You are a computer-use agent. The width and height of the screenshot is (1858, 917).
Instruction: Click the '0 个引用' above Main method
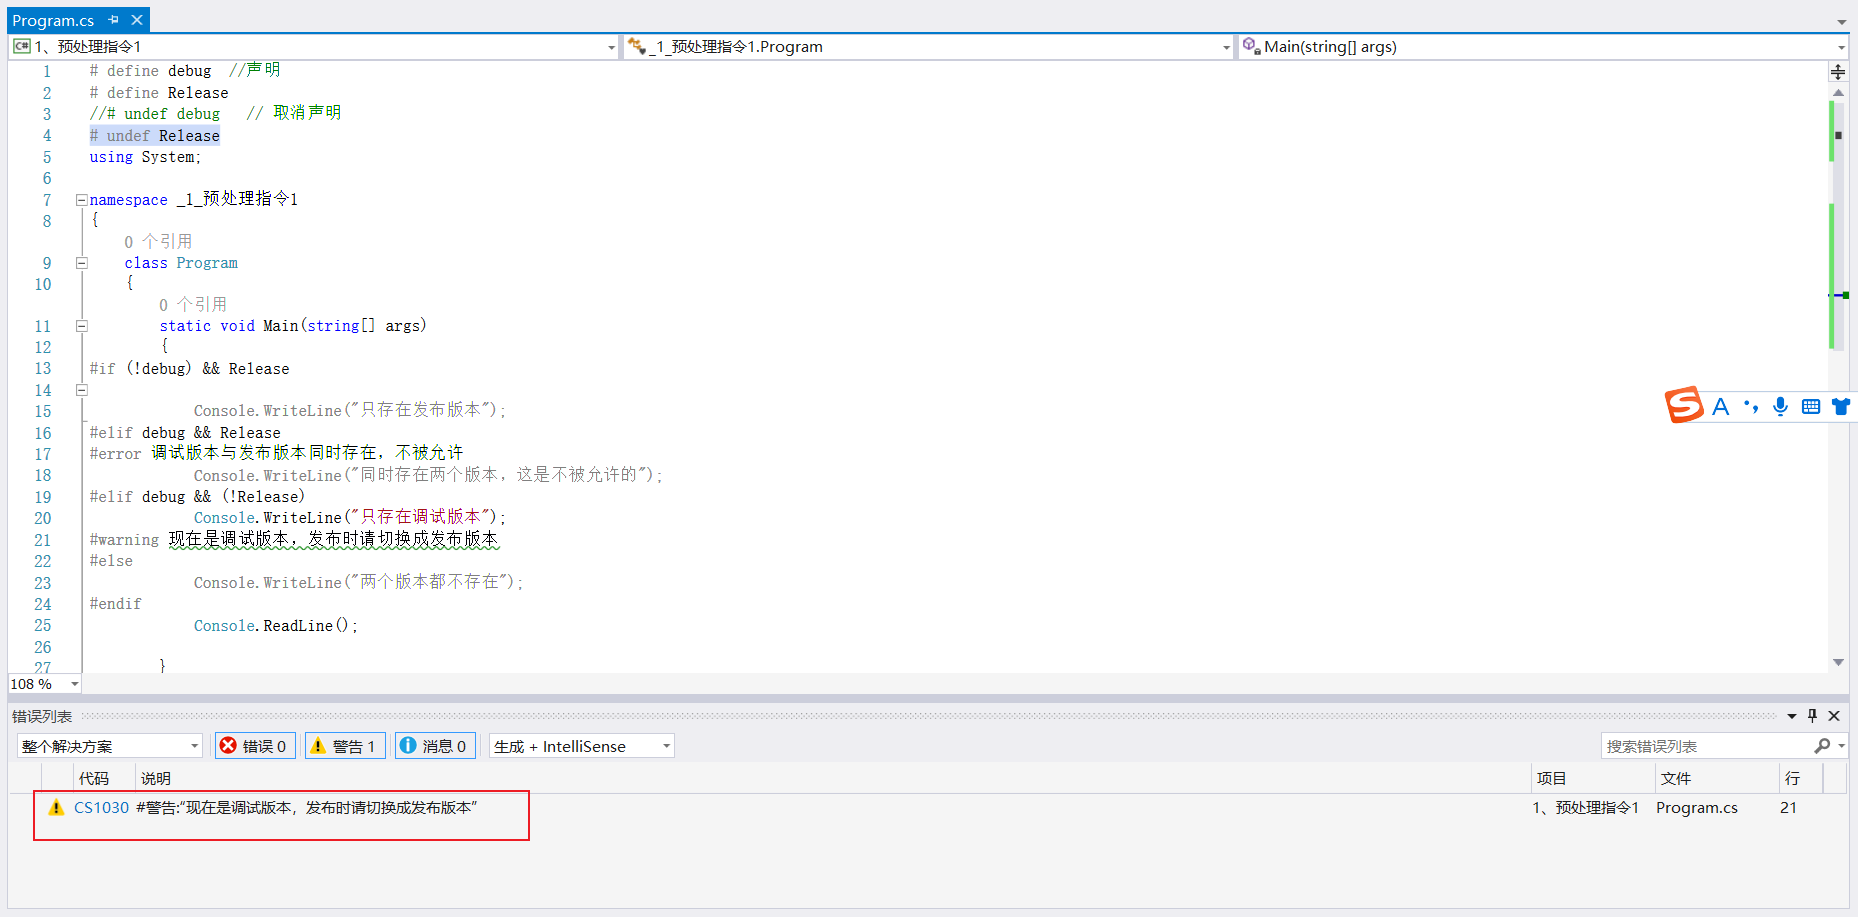point(193,305)
